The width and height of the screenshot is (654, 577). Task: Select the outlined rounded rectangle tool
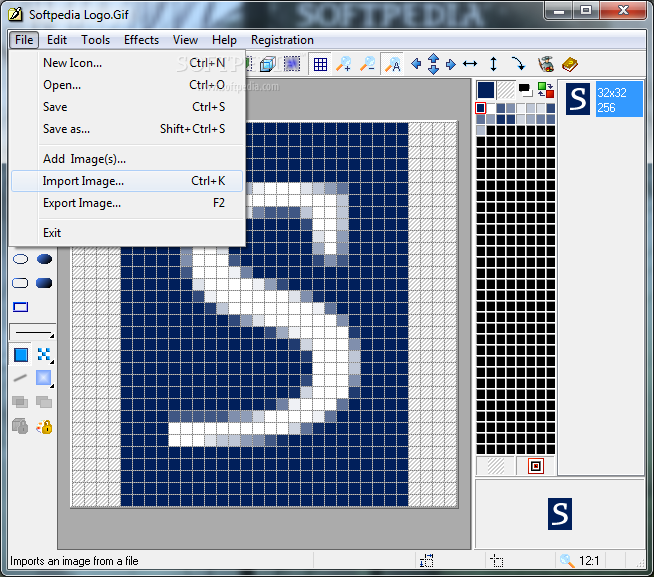[x=20, y=283]
